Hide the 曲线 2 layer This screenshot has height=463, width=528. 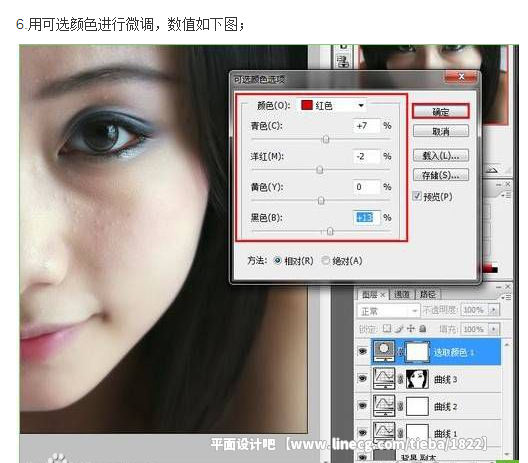pyautogui.click(x=362, y=405)
